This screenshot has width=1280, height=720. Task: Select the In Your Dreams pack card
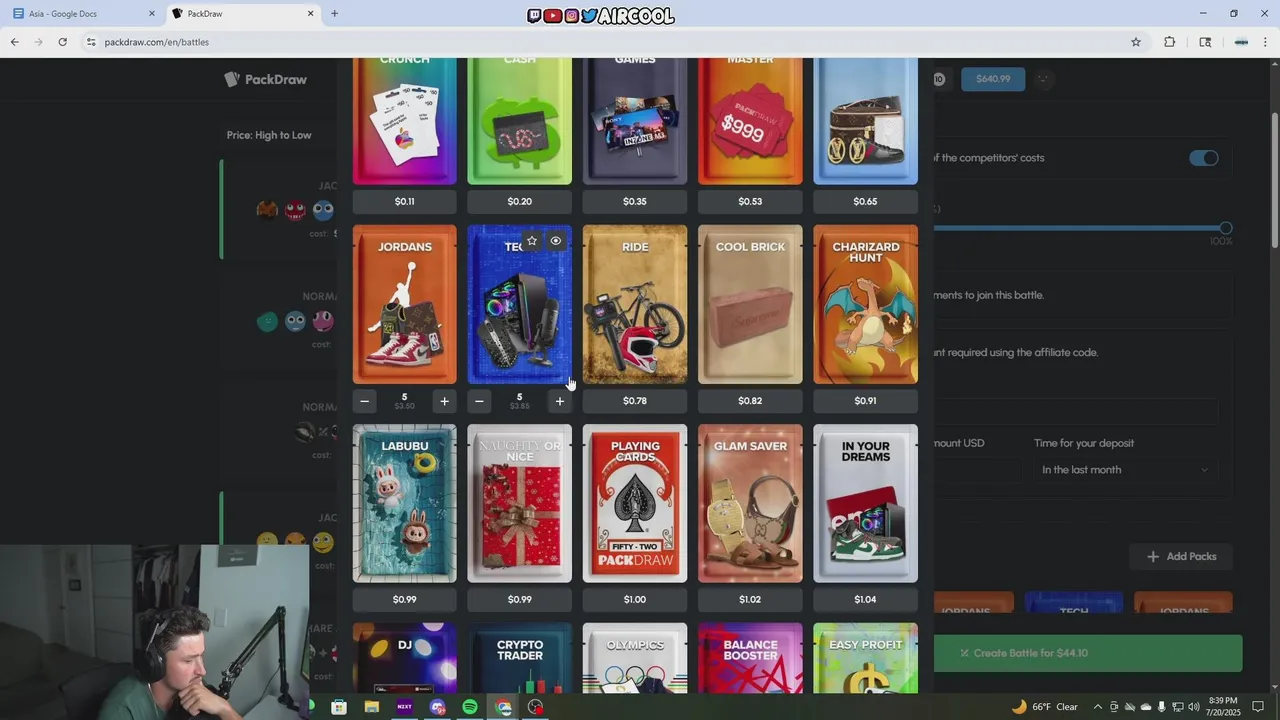[x=865, y=503]
